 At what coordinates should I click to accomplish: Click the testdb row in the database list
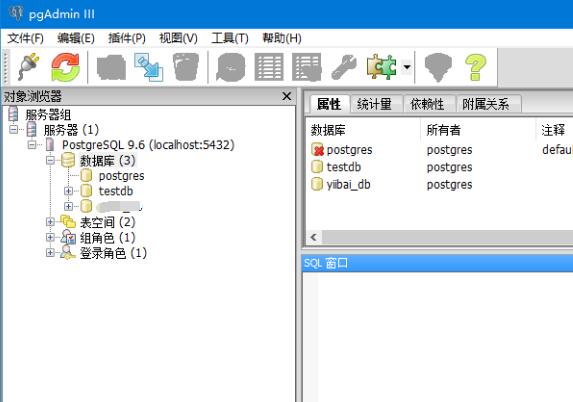[439, 167]
